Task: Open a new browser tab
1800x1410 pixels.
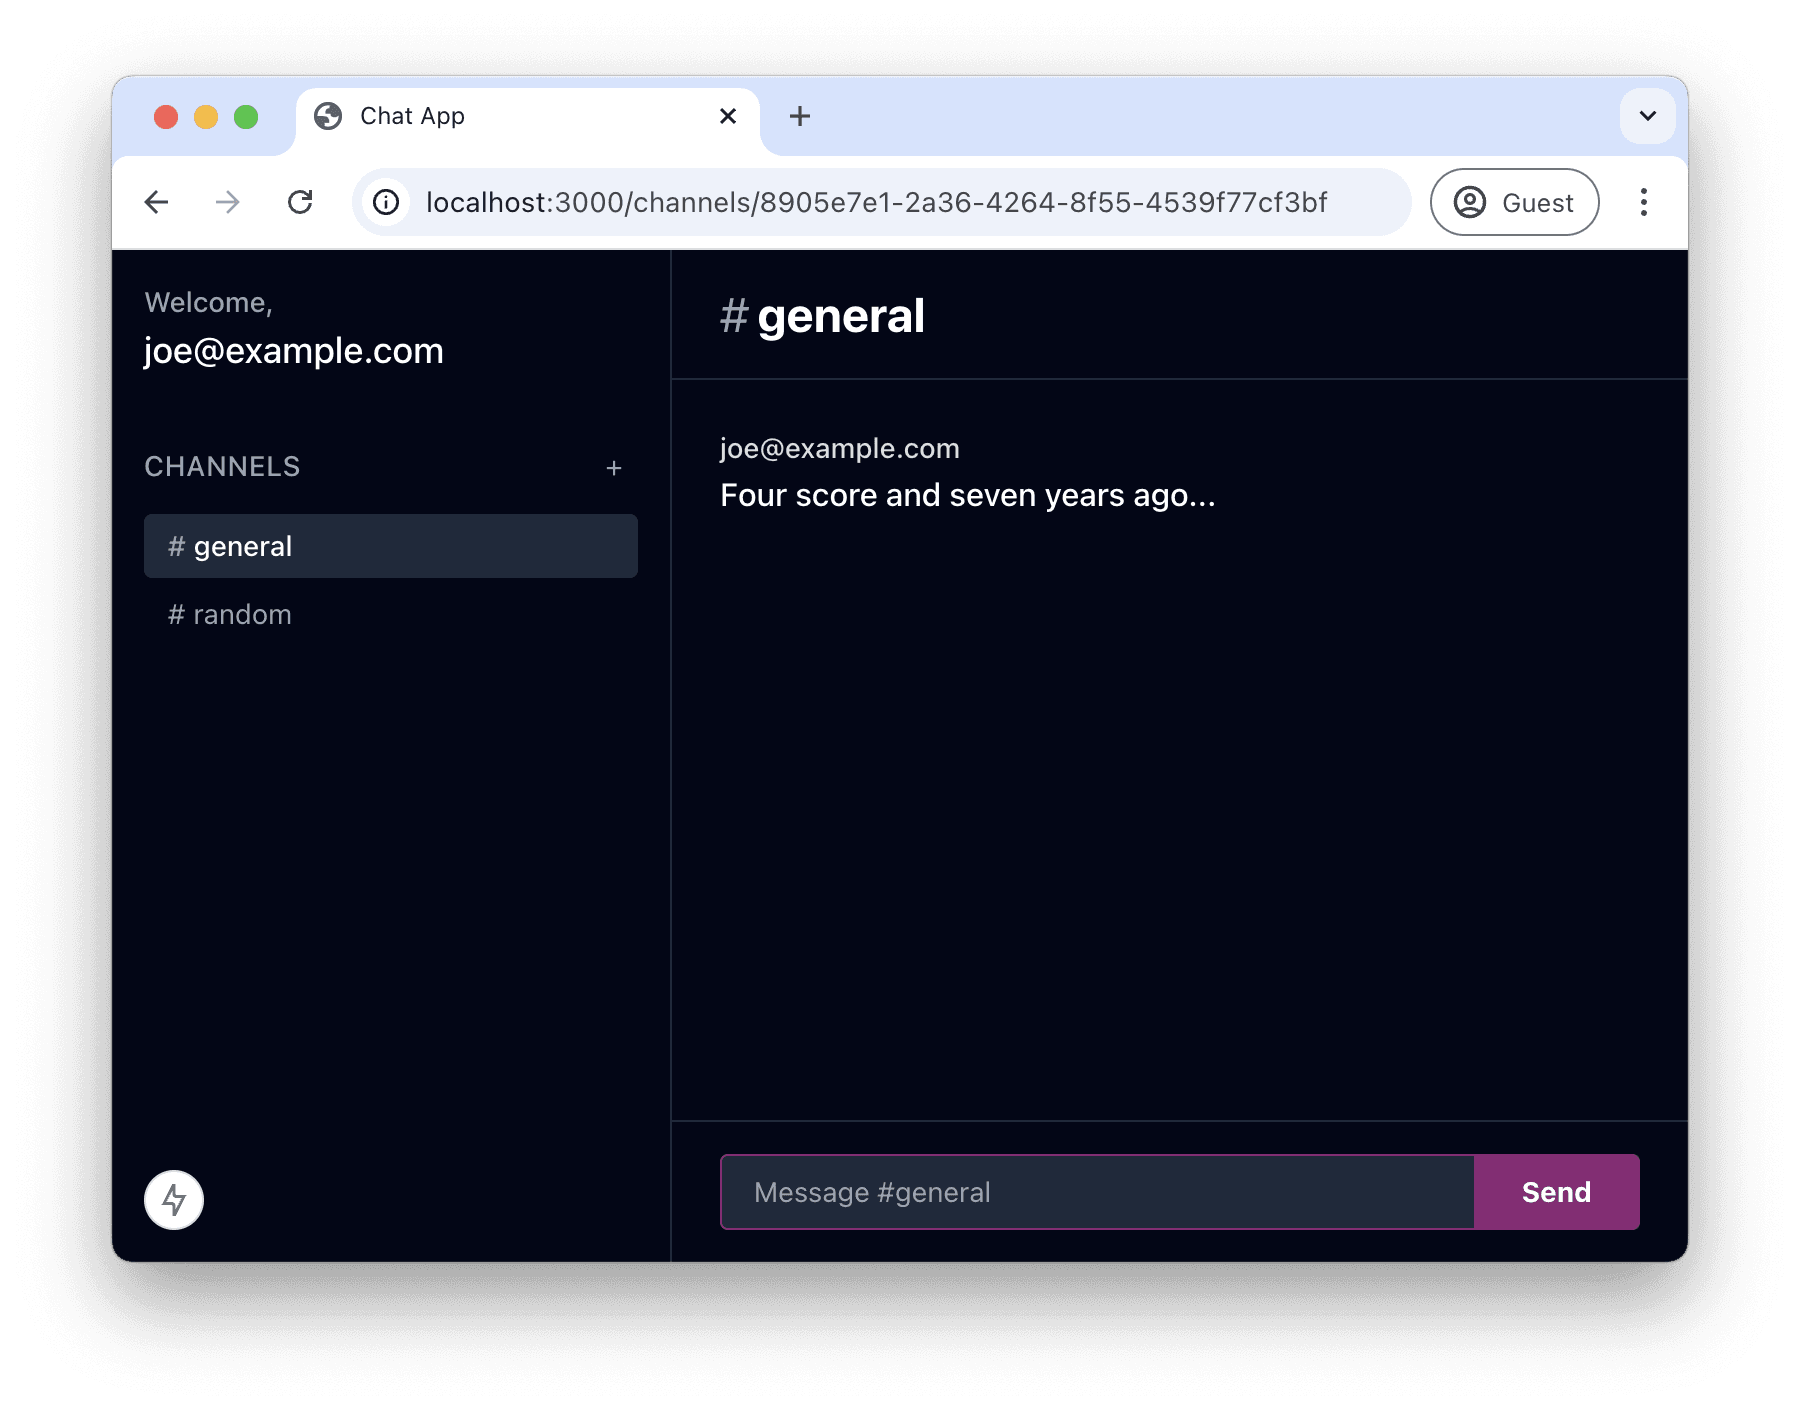Action: tap(799, 117)
